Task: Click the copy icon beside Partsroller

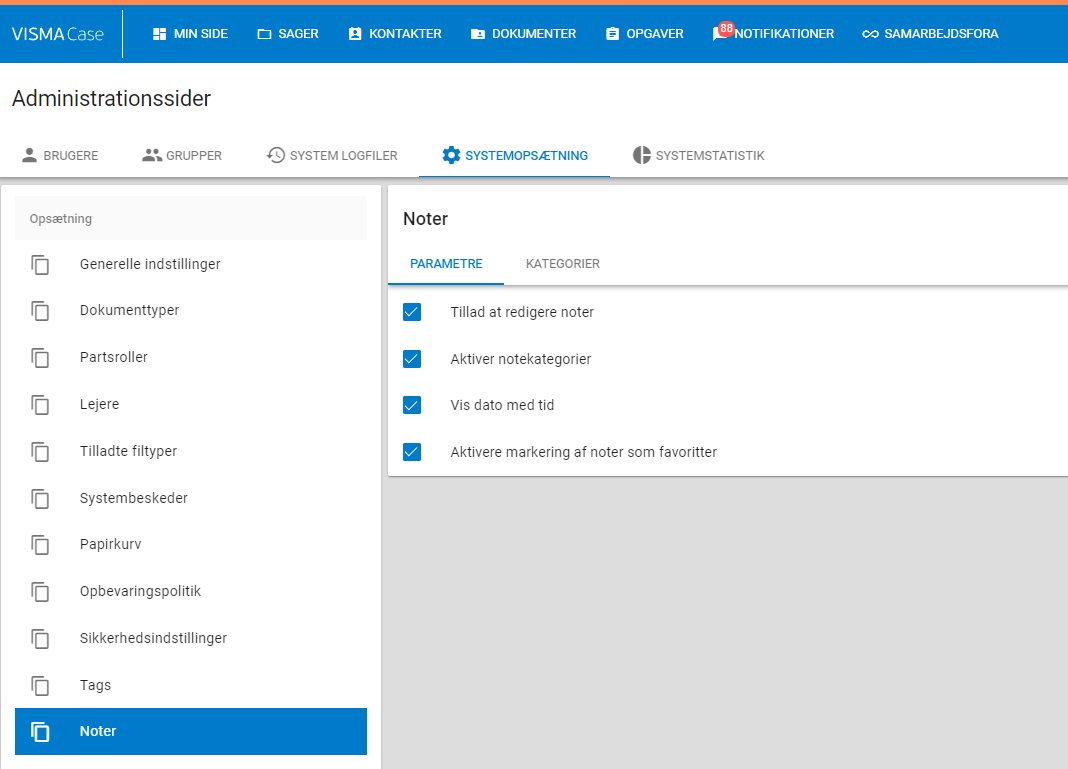Action: click(x=40, y=358)
